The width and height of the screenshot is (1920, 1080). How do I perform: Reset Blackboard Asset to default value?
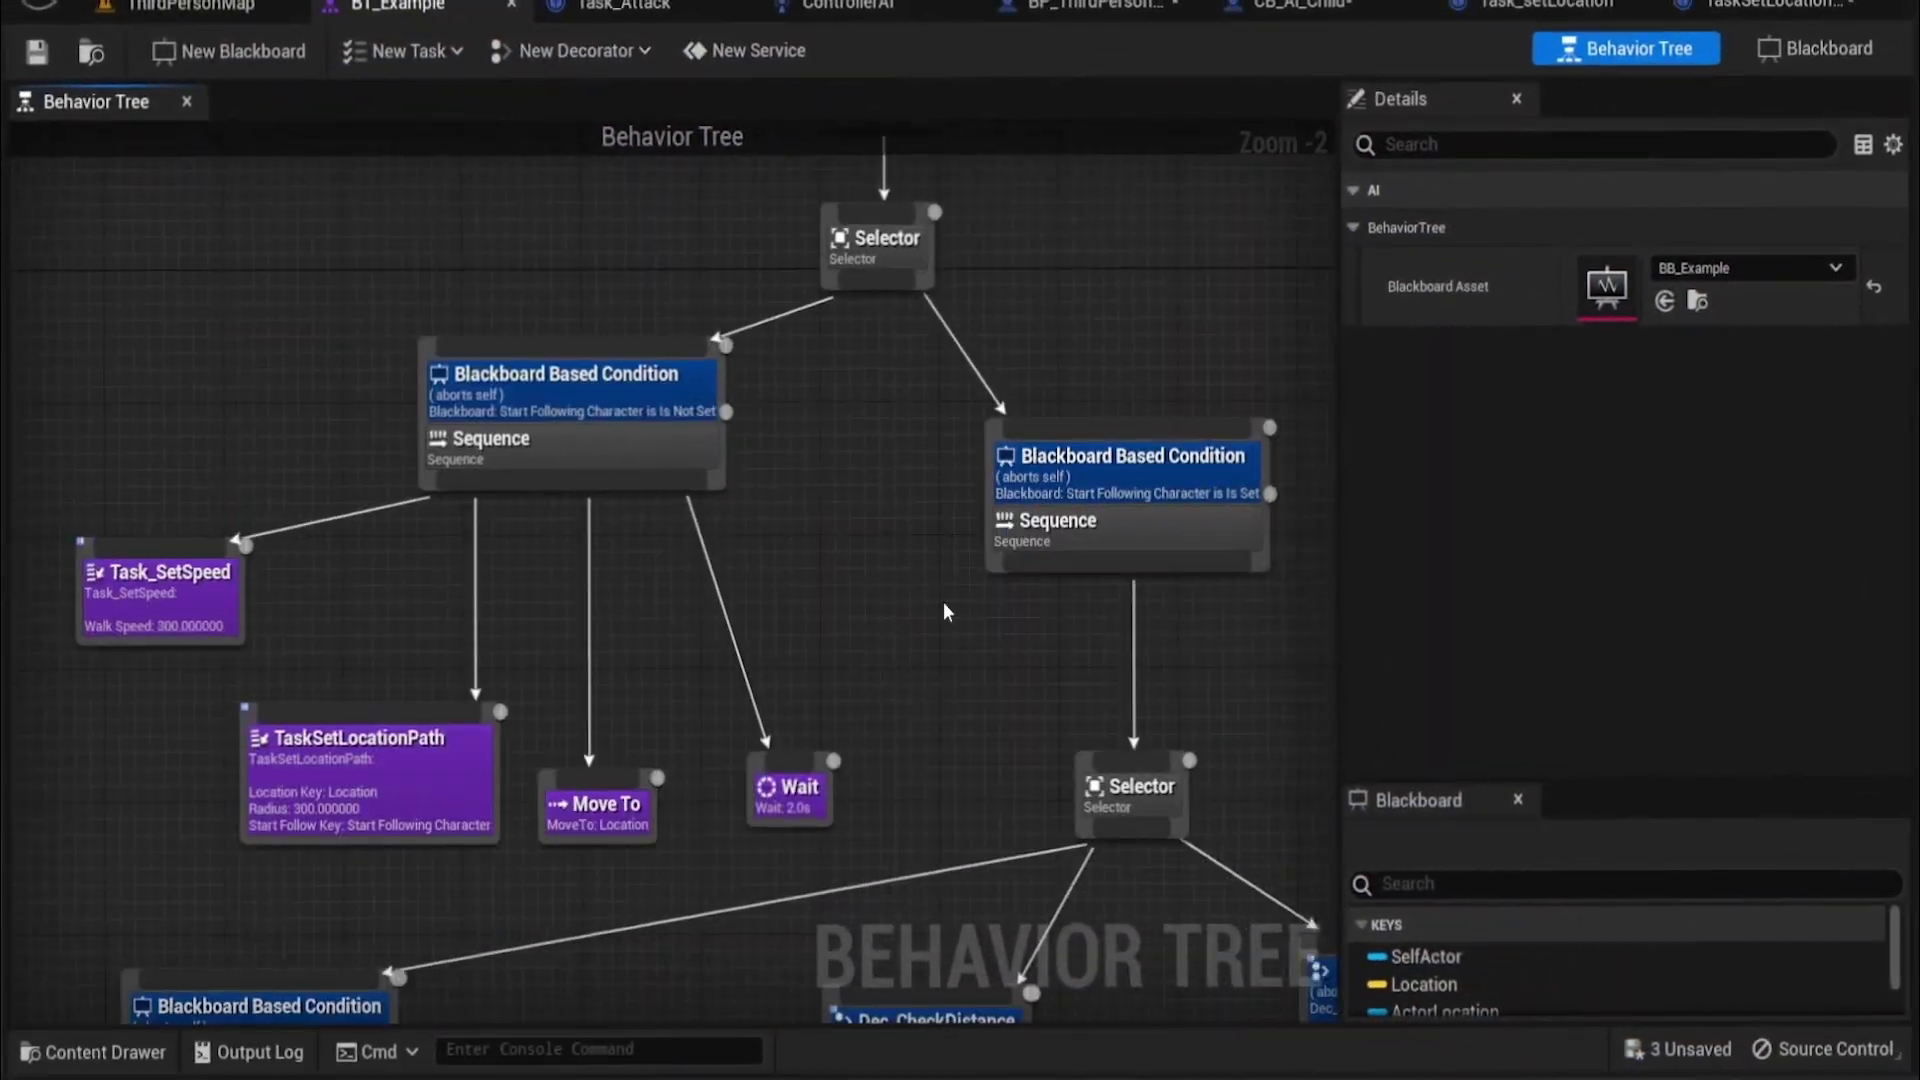click(x=1874, y=287)
